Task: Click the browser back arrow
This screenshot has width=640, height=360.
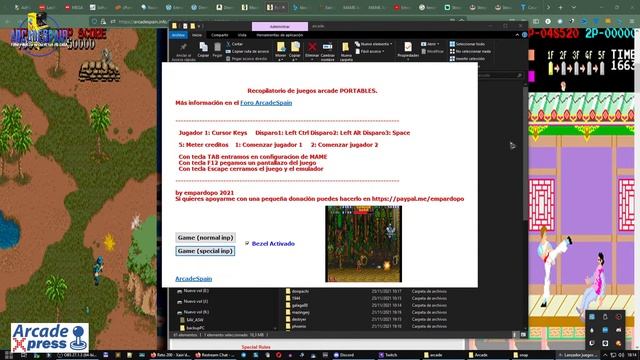Action: tap(7, 21)
